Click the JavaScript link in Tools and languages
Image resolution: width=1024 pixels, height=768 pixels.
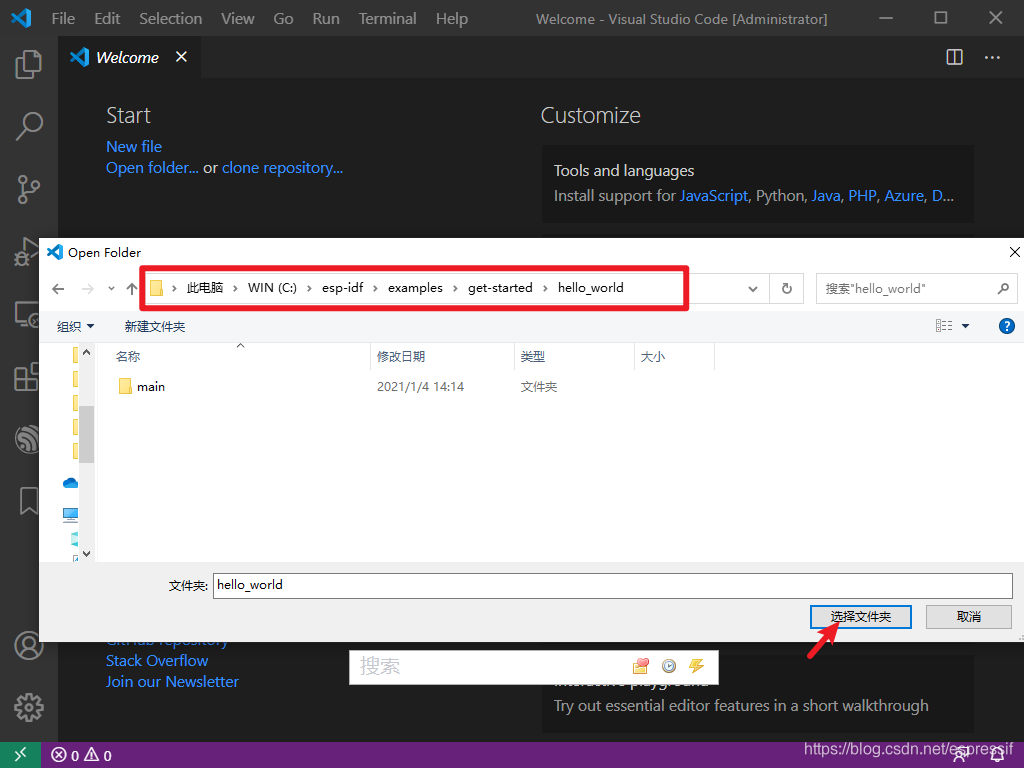pyautogui.click(x=714, y=196)
